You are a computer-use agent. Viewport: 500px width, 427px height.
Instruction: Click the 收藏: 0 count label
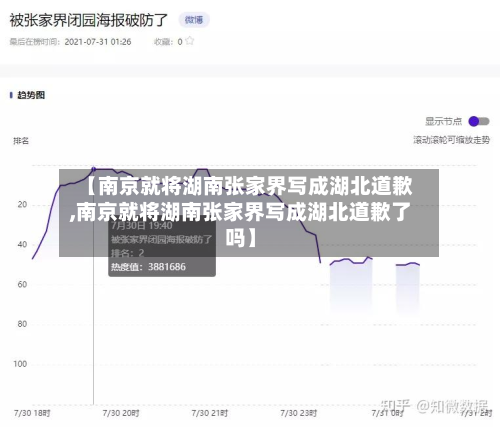click(x=168, y=42)
